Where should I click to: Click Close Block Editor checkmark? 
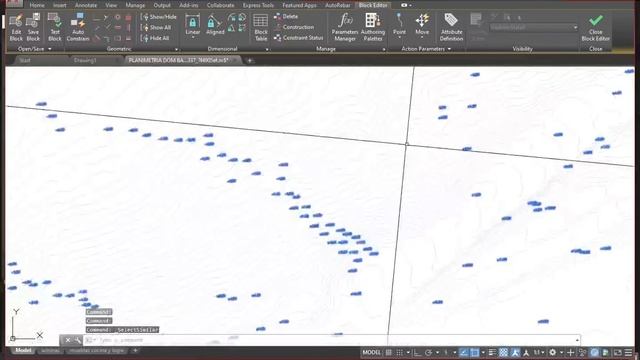pos(596,27)
